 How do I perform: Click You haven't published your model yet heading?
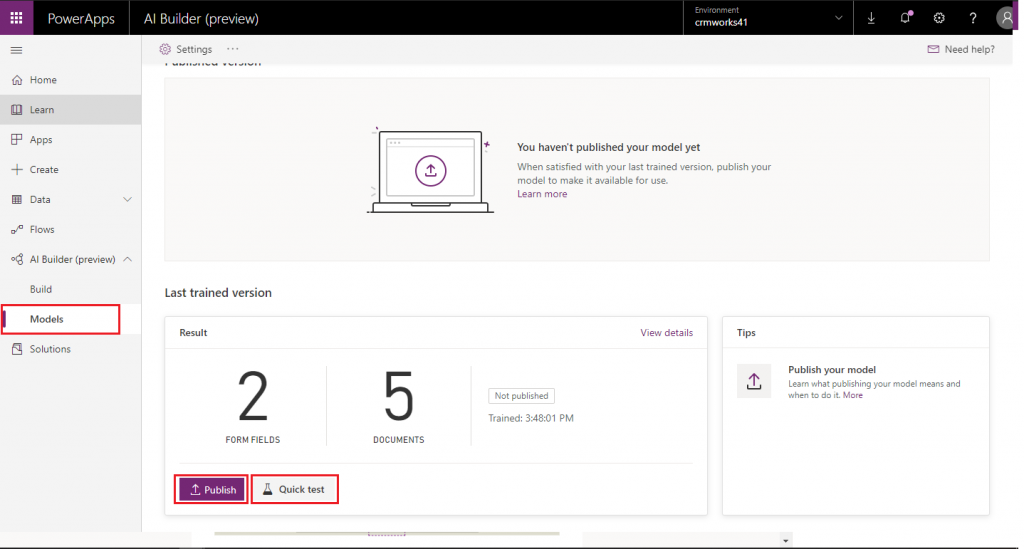point(609,148)
